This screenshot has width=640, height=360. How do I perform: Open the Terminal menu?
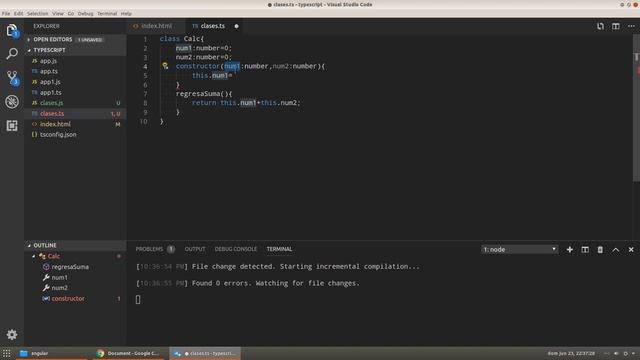tap(107, 13)
